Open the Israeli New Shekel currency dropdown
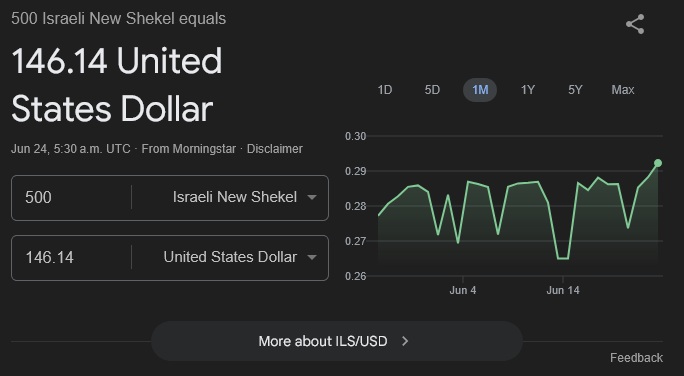684x376 pixels. tap(230, 198)
